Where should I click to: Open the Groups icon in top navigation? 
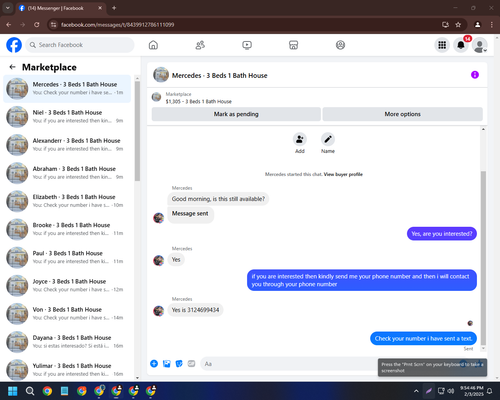click(x=340, y=45)
